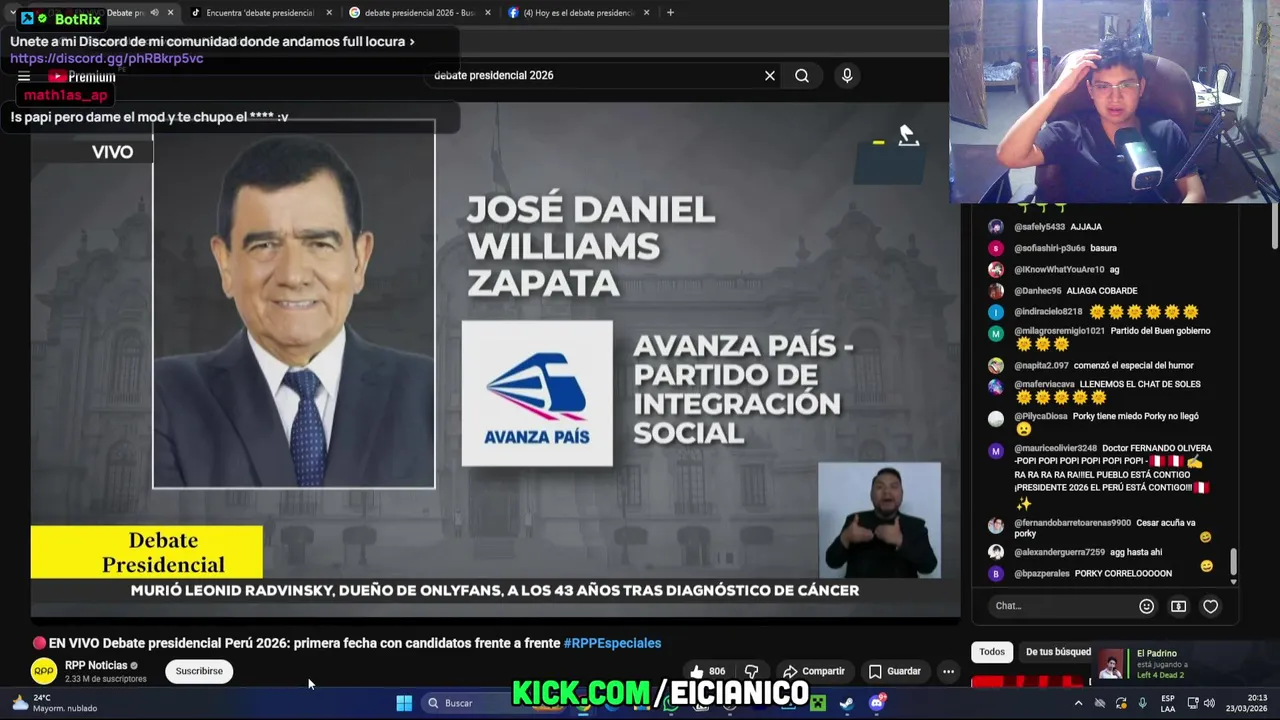Click the live chat scrollbar thumb
Image resolution: width=1280 pixels, height=720 pixels.
(x=1233, y=561)
